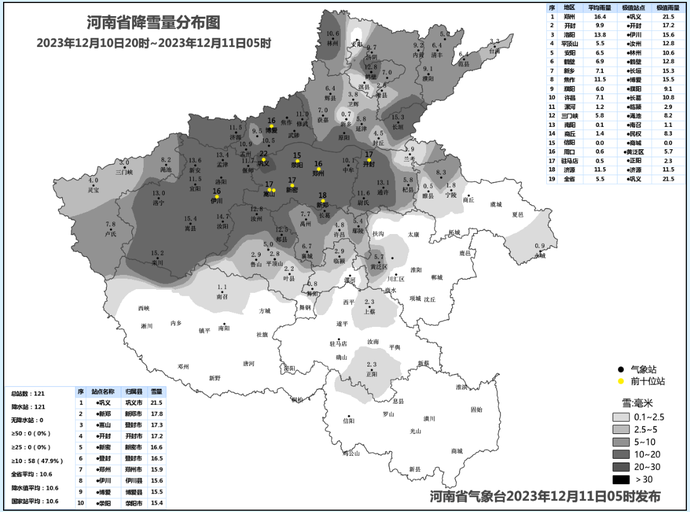Click the yellow 前十位站 legend dot
The image size is (690, 512).
[620, 381]
